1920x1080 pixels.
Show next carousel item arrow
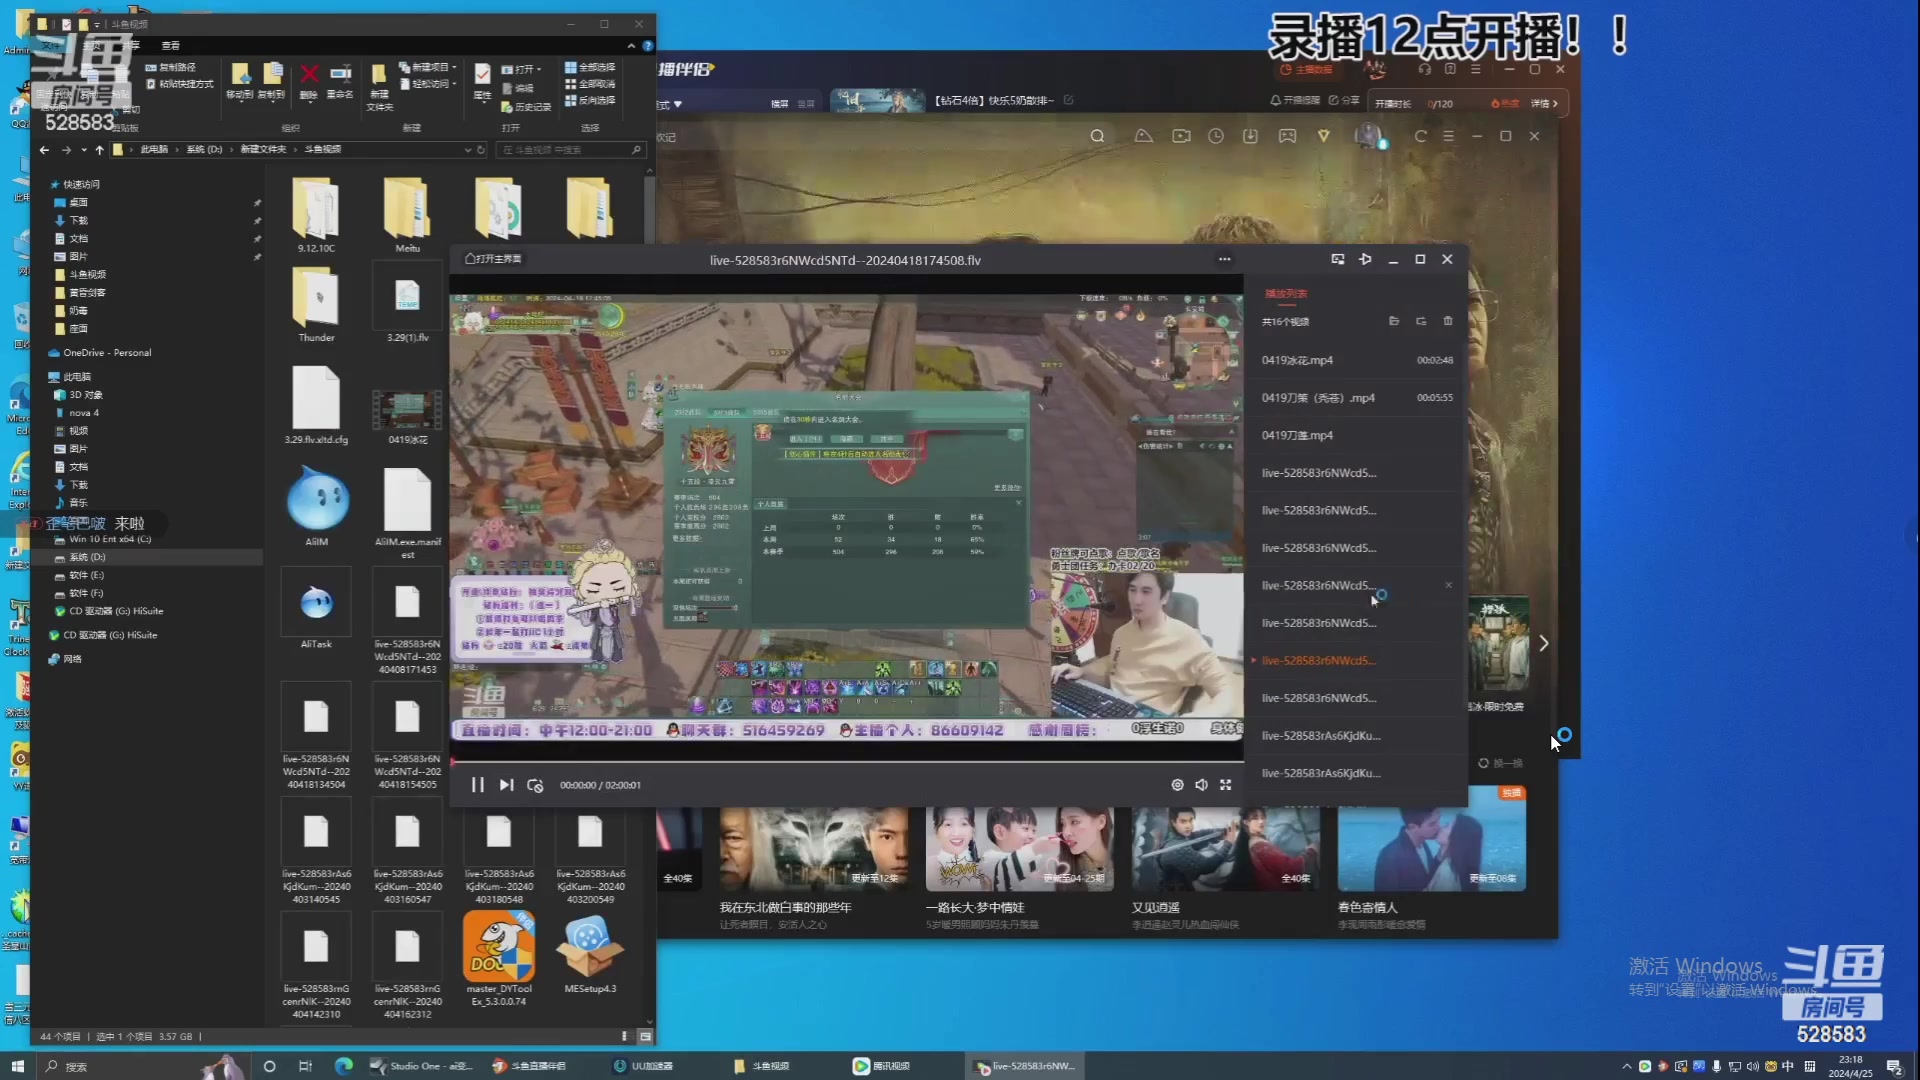coord(1544,643)
